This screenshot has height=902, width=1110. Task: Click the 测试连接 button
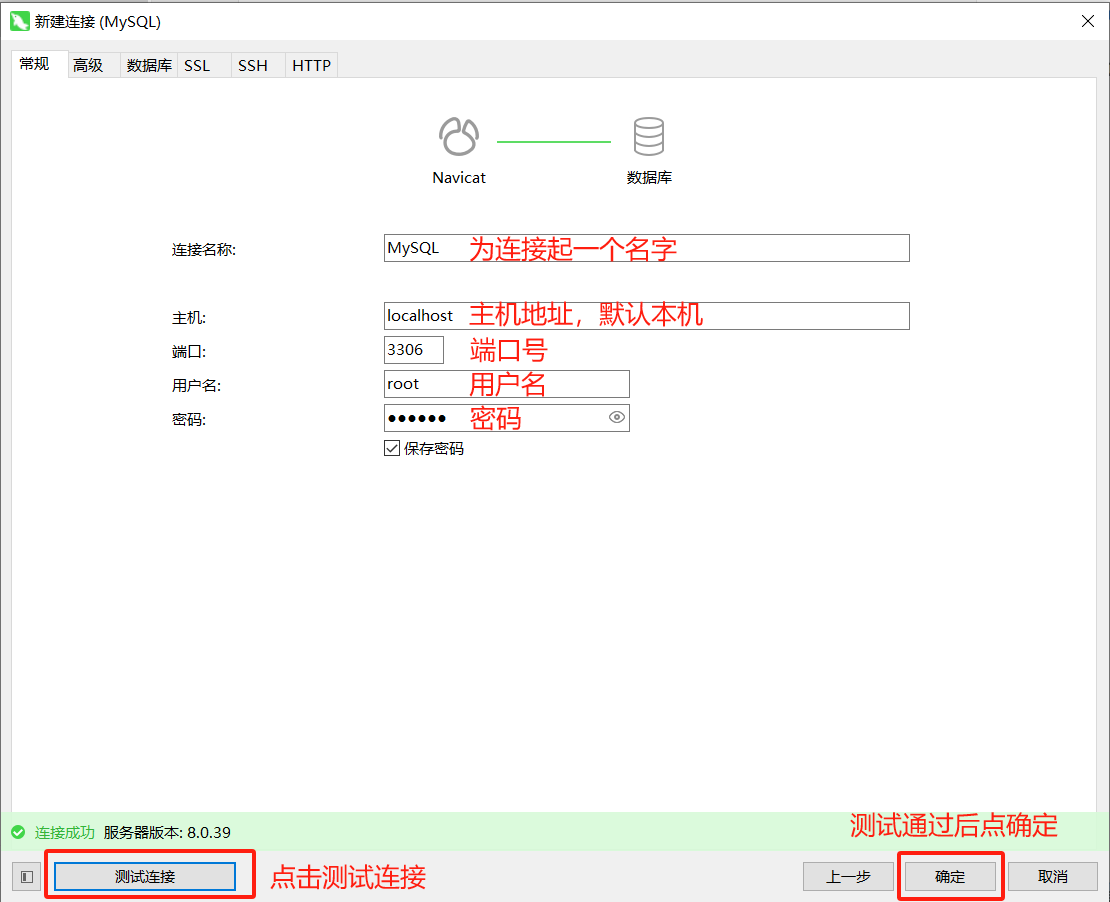pyautogui.click(x=145, y=877)
